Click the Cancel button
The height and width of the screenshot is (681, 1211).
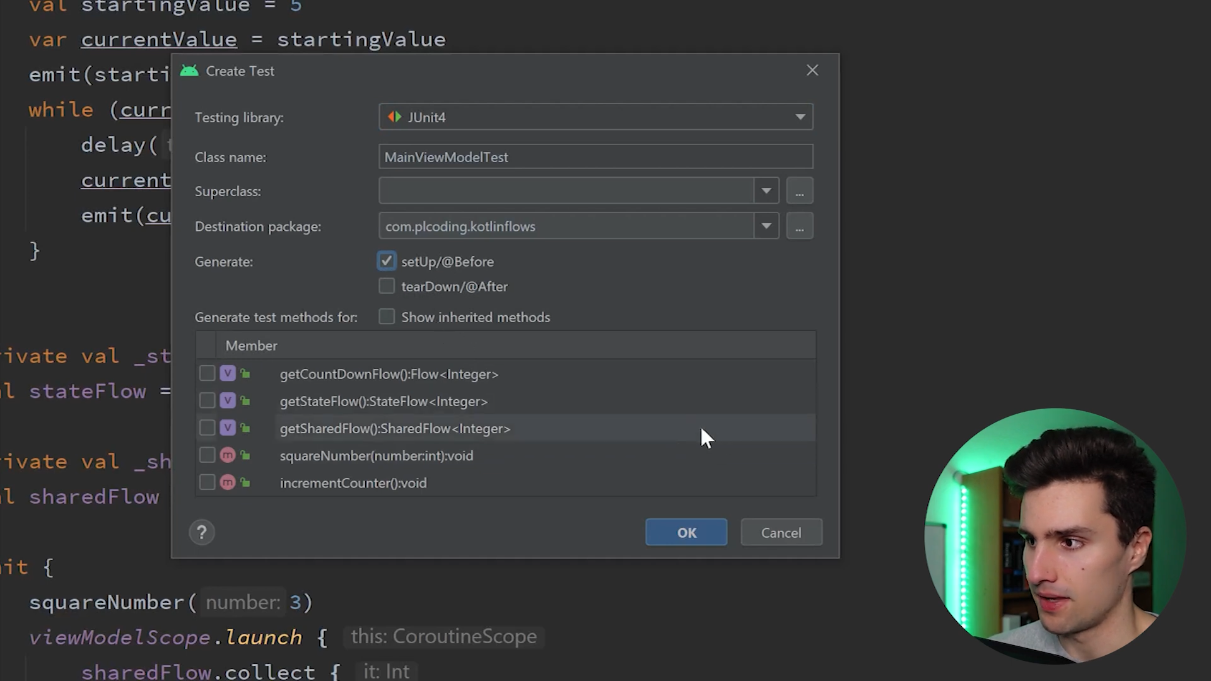(781, 532)
